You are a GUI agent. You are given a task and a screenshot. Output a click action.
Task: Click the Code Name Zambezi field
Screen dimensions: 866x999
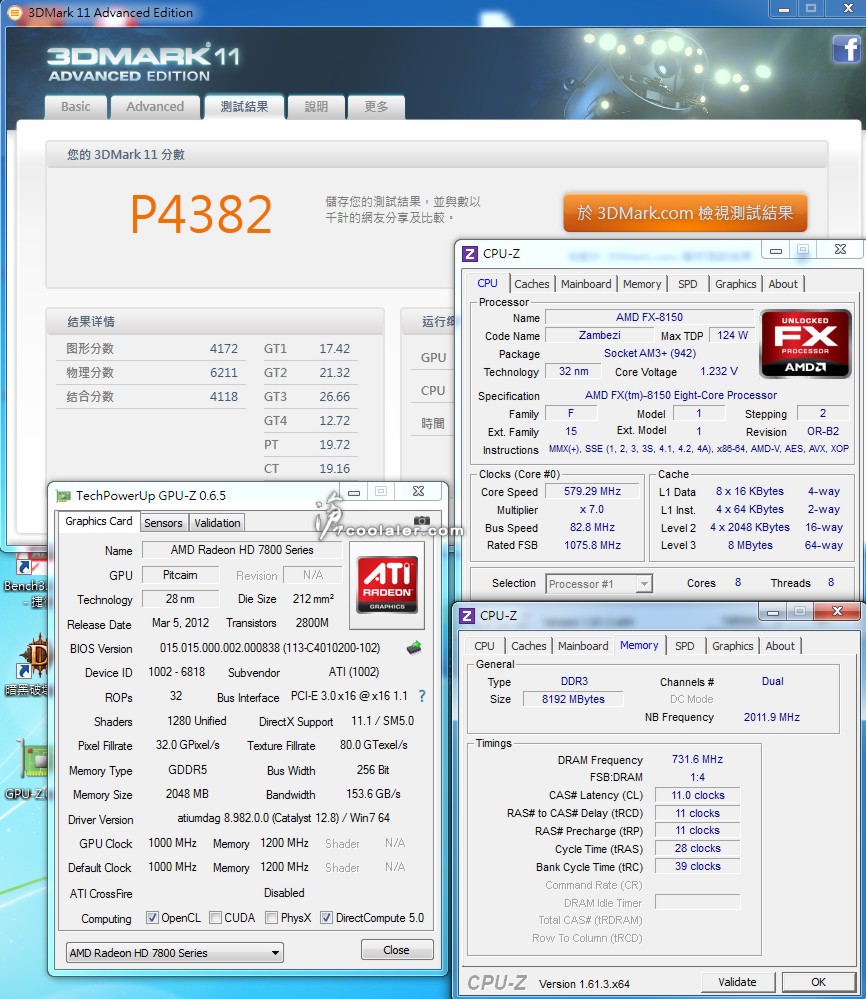[x=599, y=335]
